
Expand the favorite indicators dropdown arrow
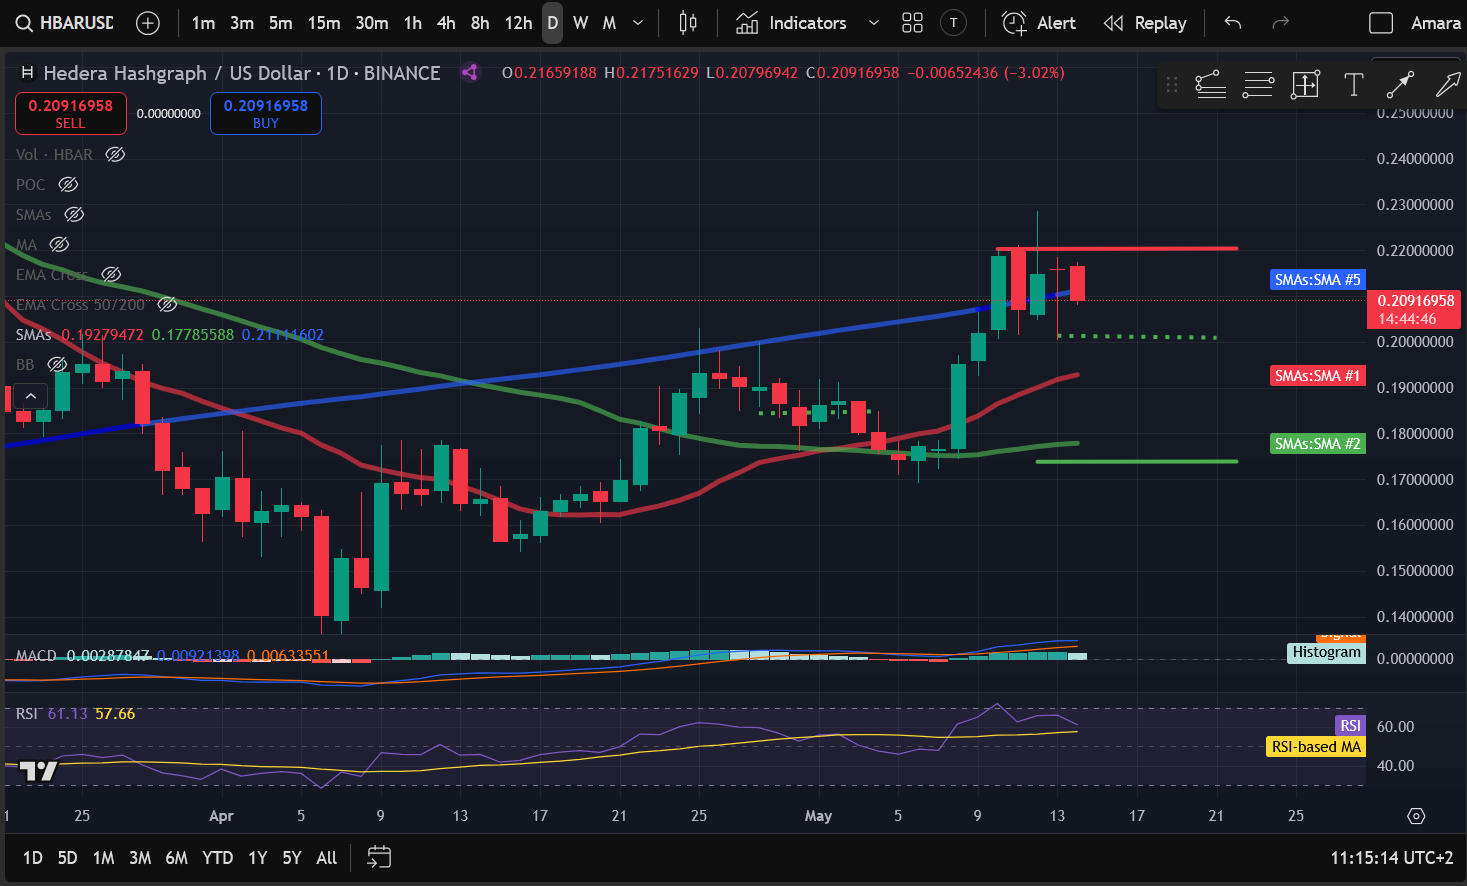click(x=873, y=22)
